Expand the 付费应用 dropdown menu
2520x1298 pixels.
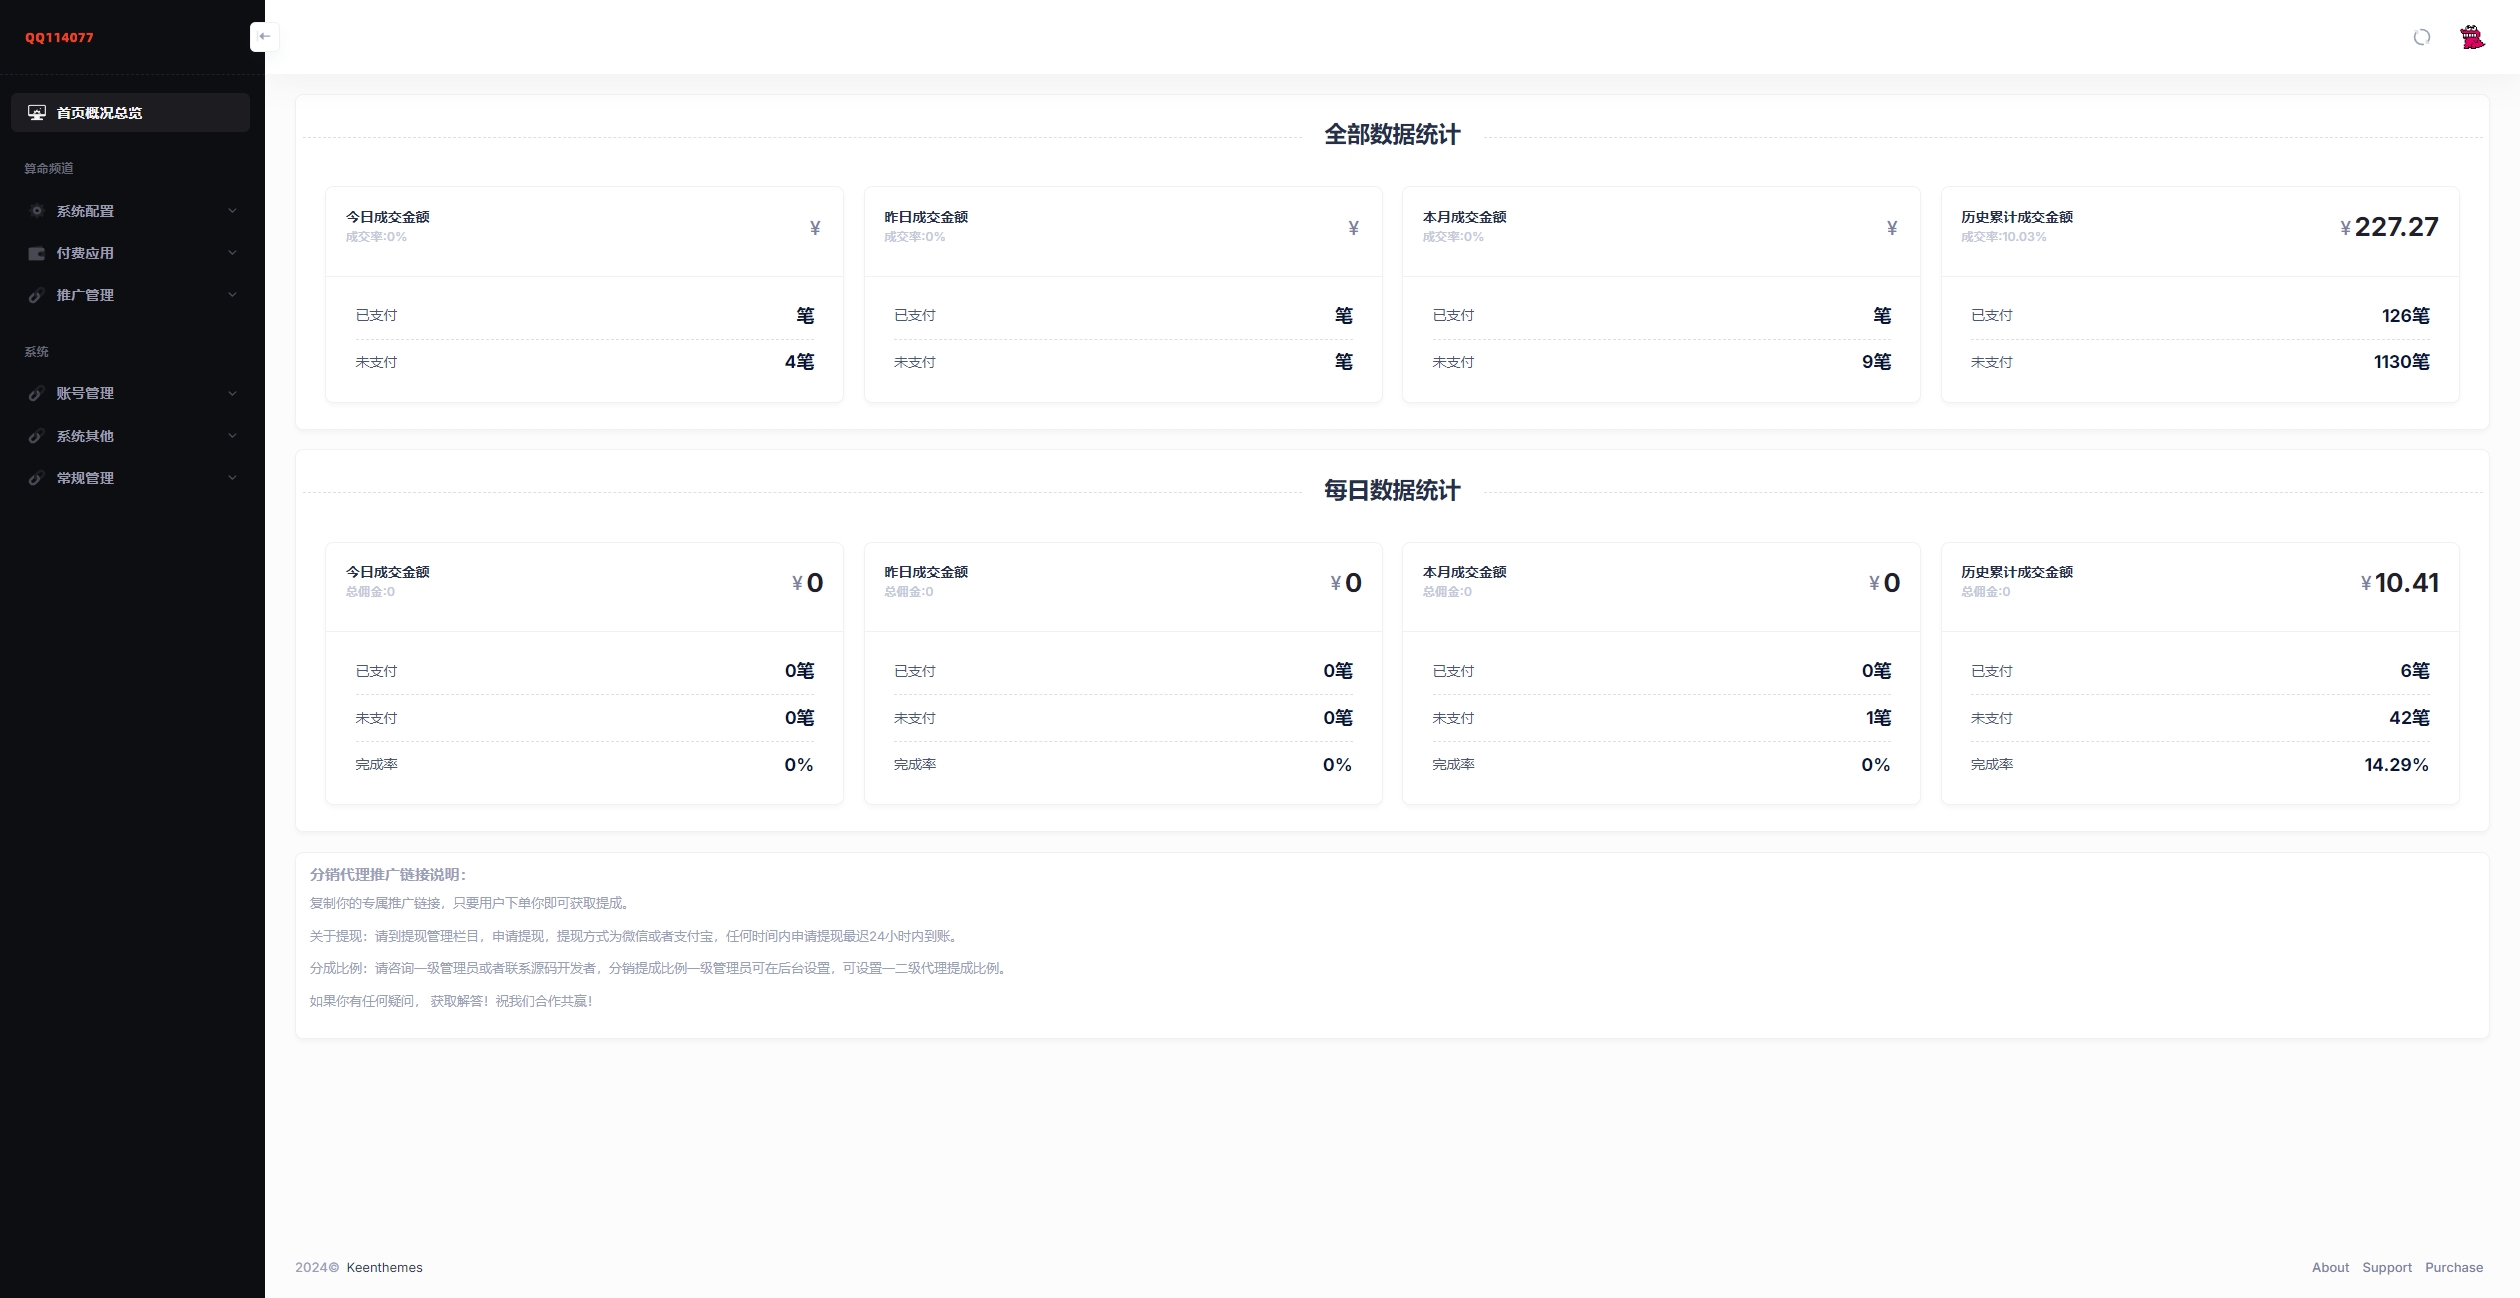click(x=132, y=252)
